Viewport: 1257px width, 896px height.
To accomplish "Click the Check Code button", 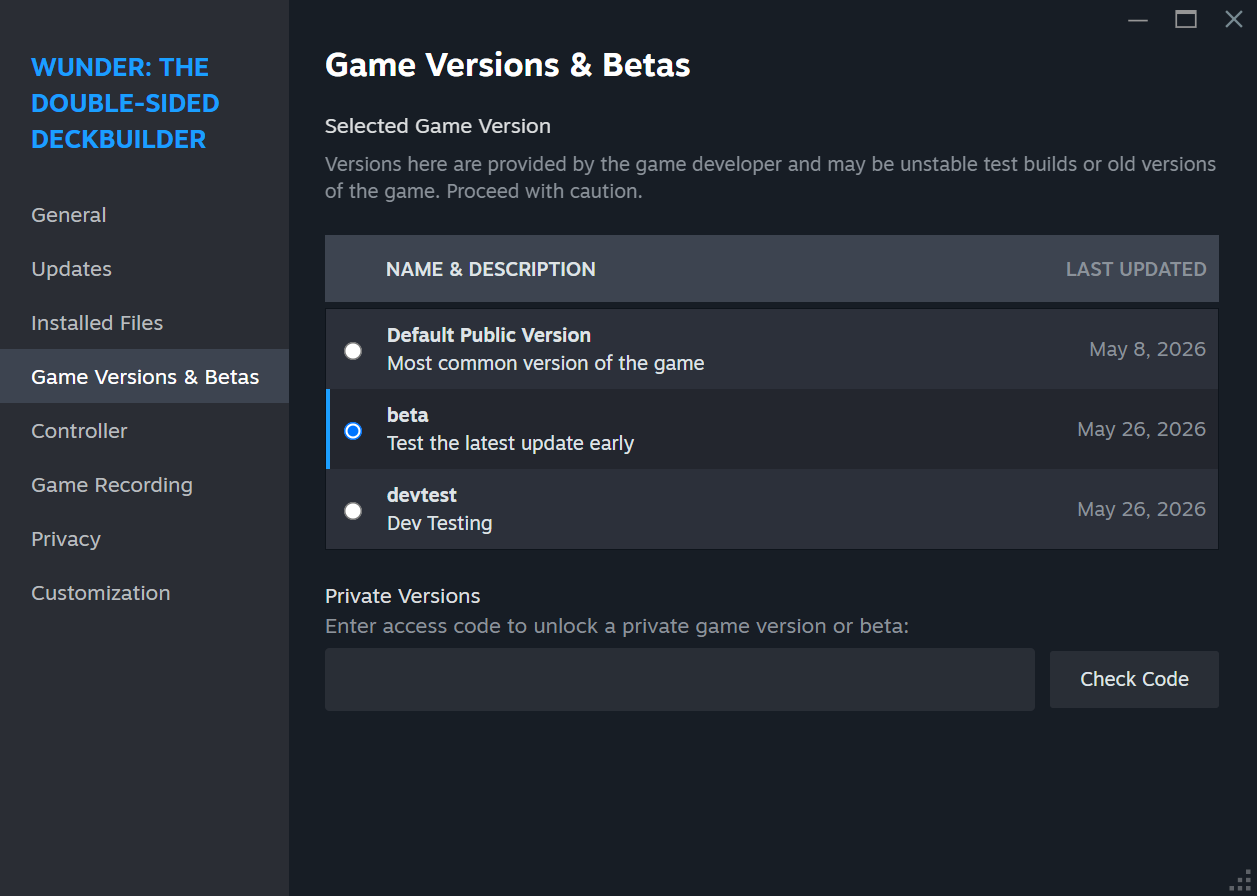I will click(x=1134, y=679).
